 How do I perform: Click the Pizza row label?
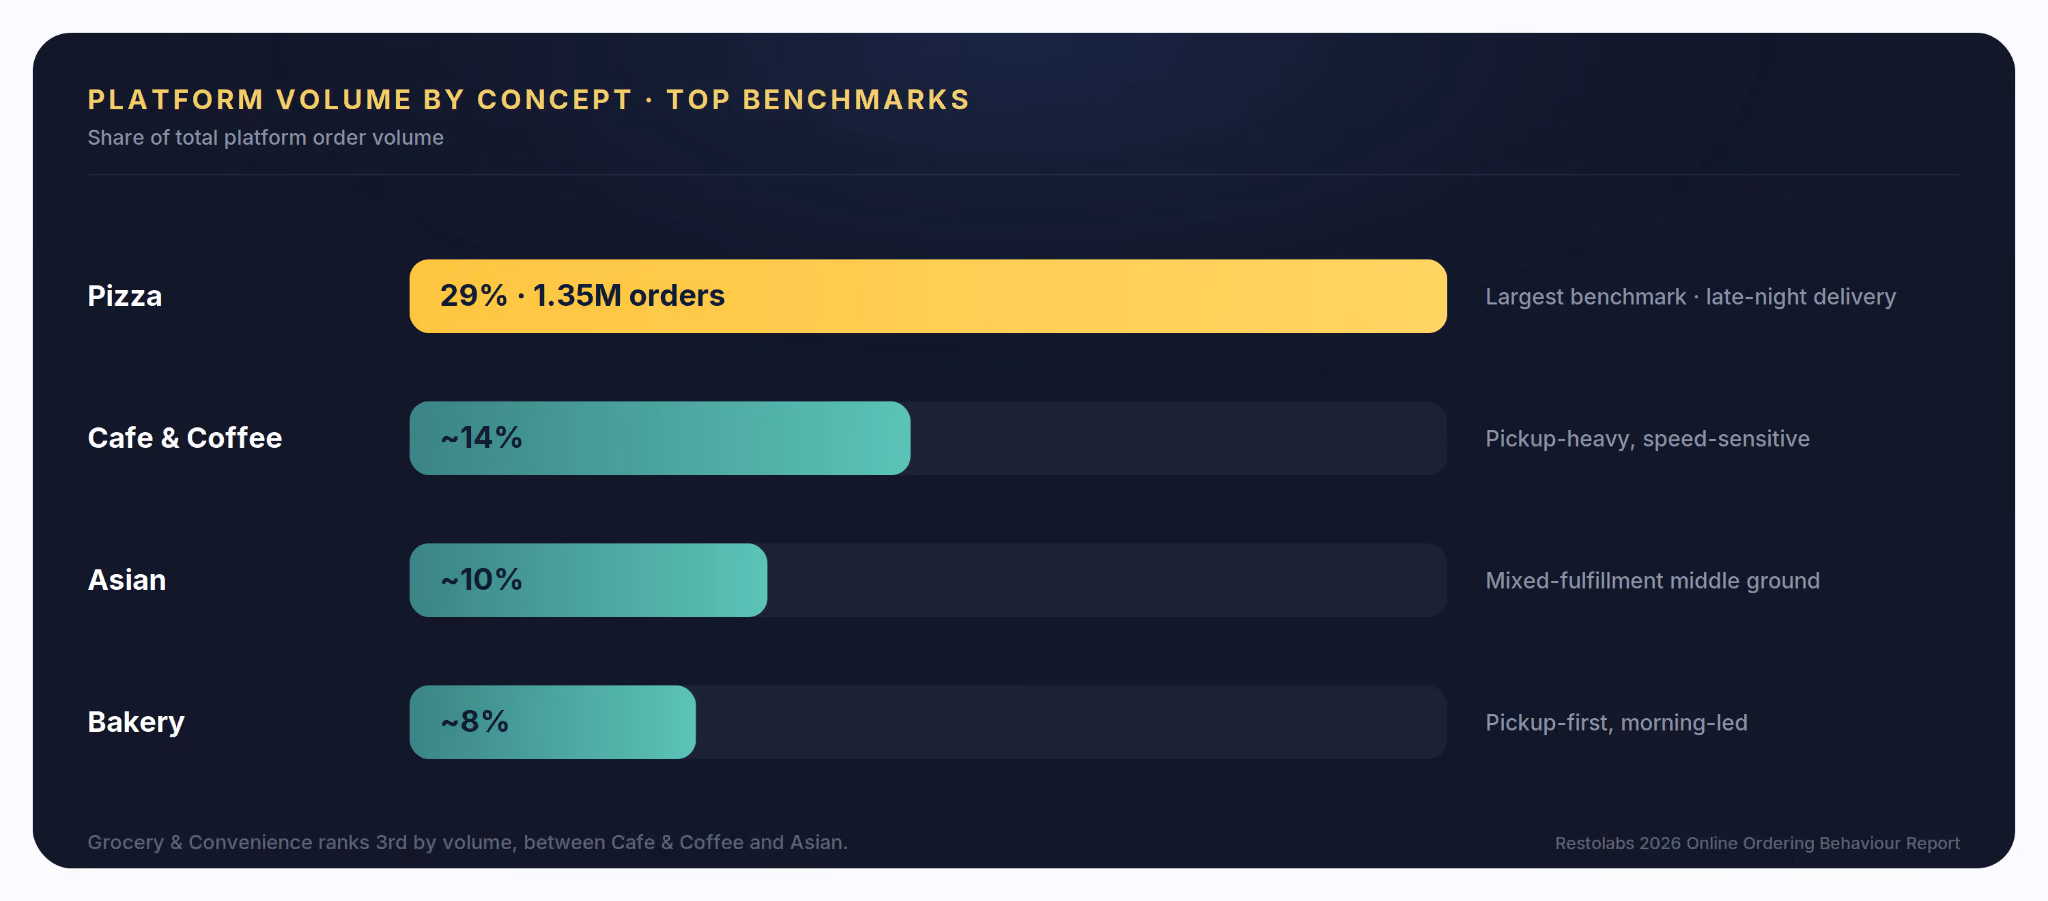(x=125, y=296)
